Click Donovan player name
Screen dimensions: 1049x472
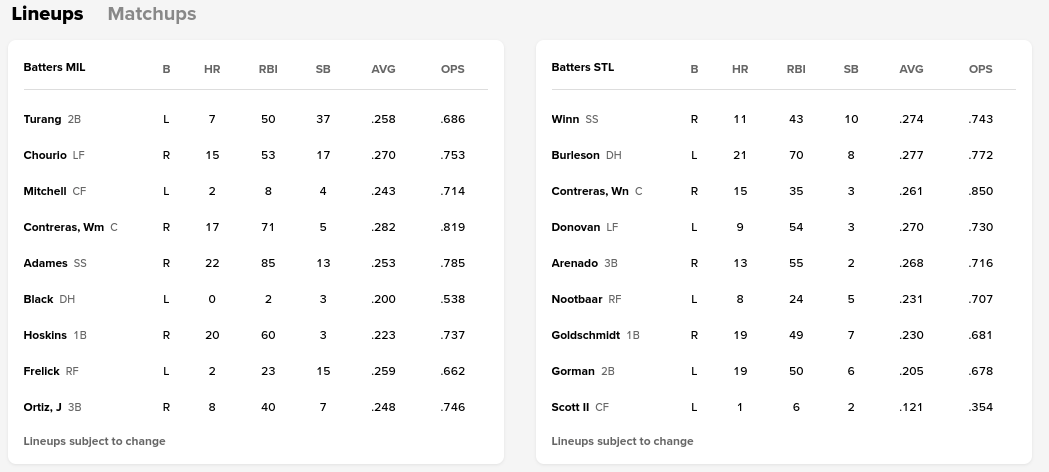coord(576,227)
